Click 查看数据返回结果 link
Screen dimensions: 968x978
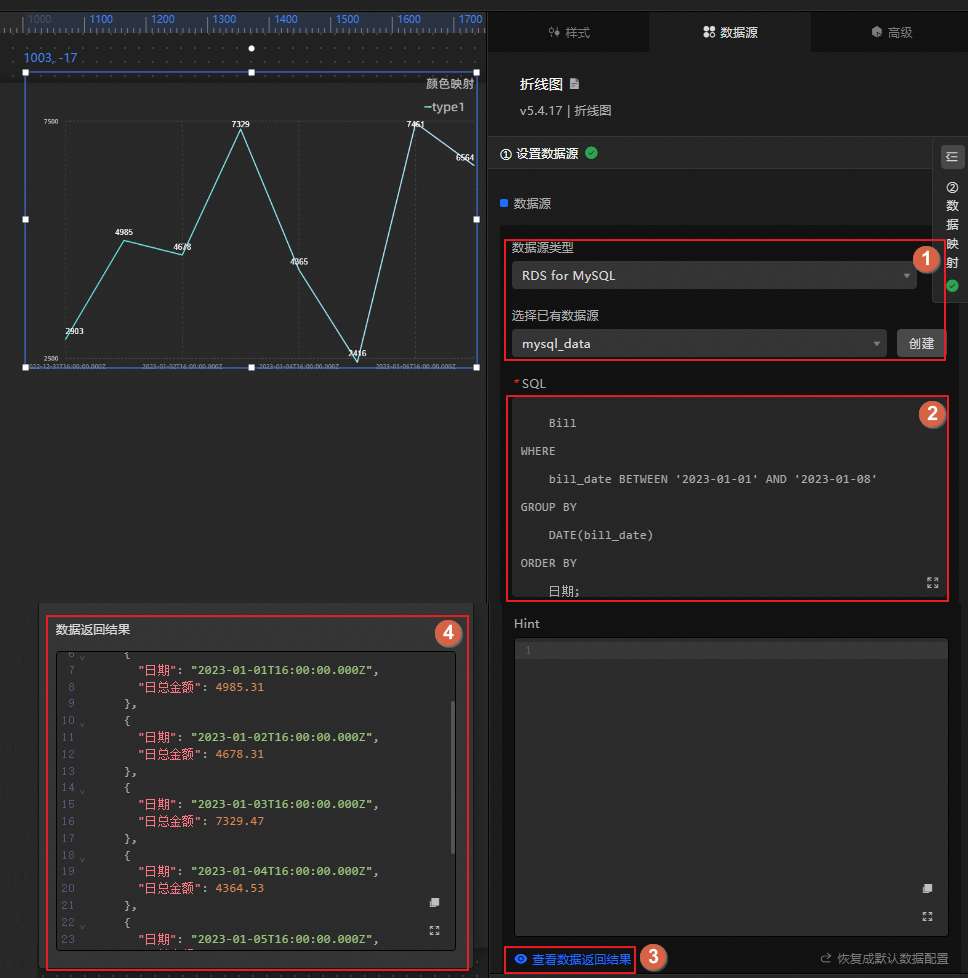pos(581,959)
